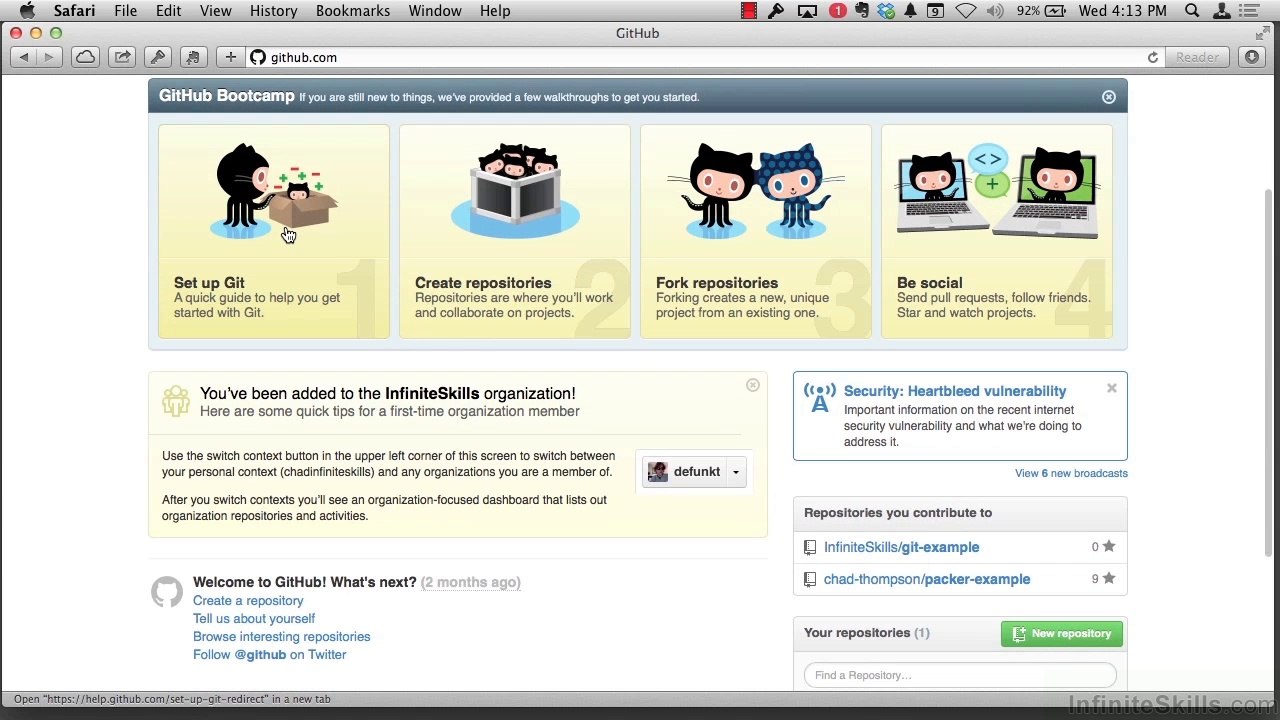Dismiss the Heartbleed security broadcast
Viewport: 1280px width, 720px height.
(x=1112, y=388)
